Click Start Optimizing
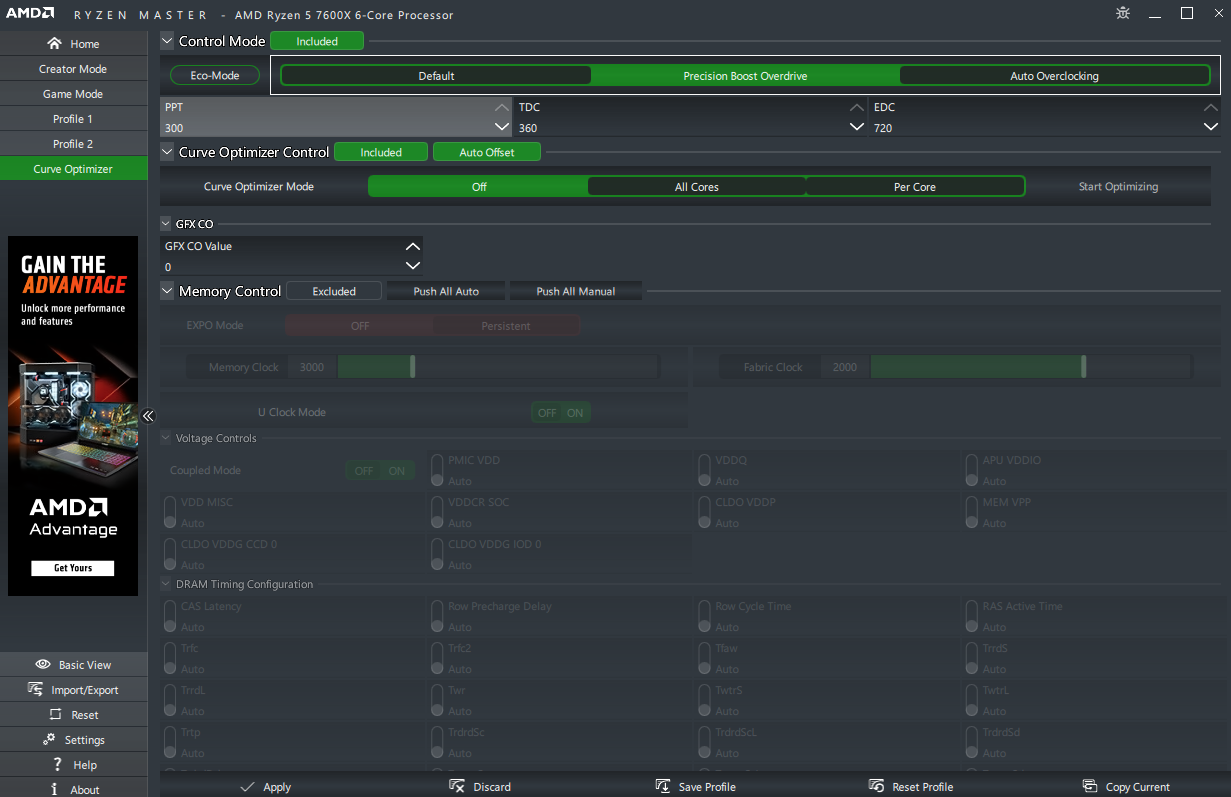1231x797 pixels. pyautogui.click(x=1118, y=186)
